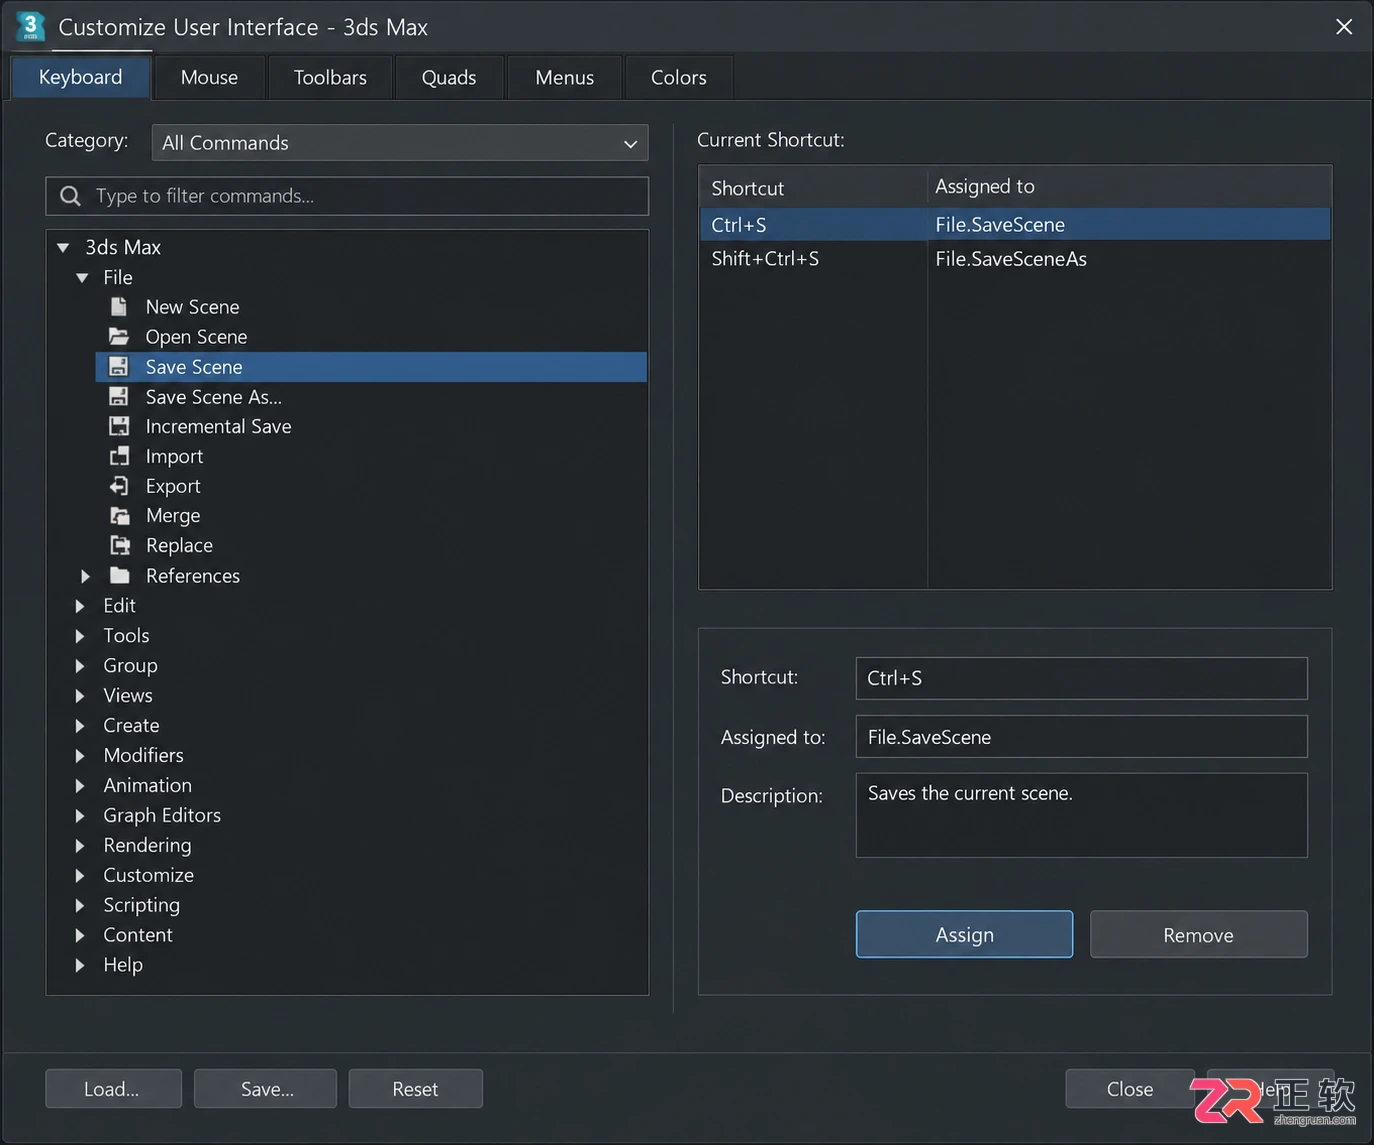Click the References folder icon
This screenshot has height=1145, width=1374.
pyautogui.click(x=120, y=575)
